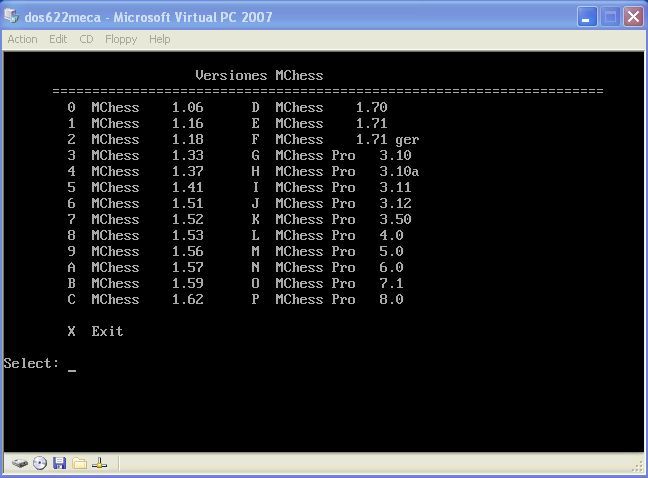Click the 'MChess Pro 6.0' entry
Viewport: 648px width, 478px height.
327,267
